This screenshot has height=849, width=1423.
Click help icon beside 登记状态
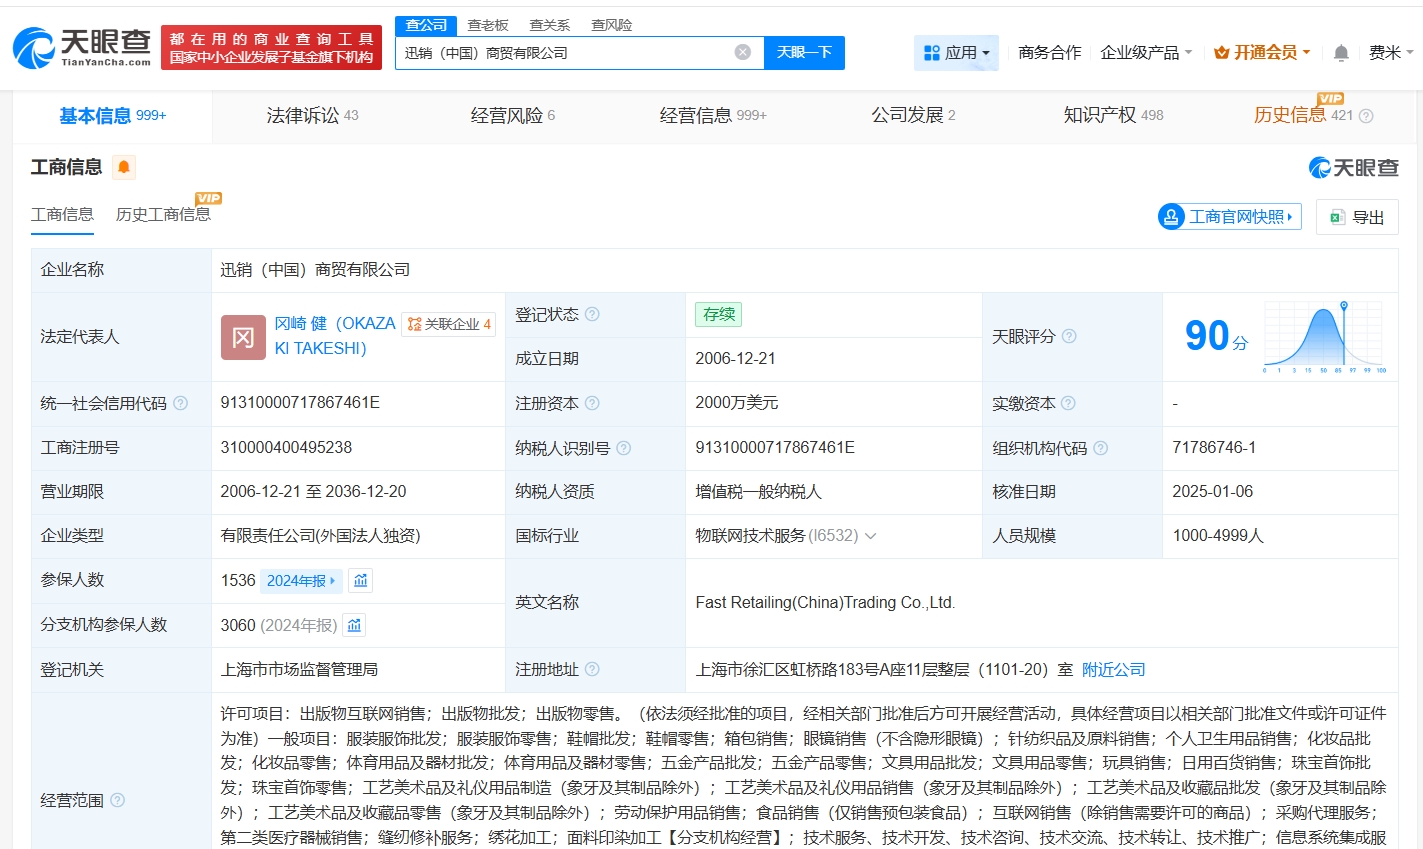[x=592, y=314]
